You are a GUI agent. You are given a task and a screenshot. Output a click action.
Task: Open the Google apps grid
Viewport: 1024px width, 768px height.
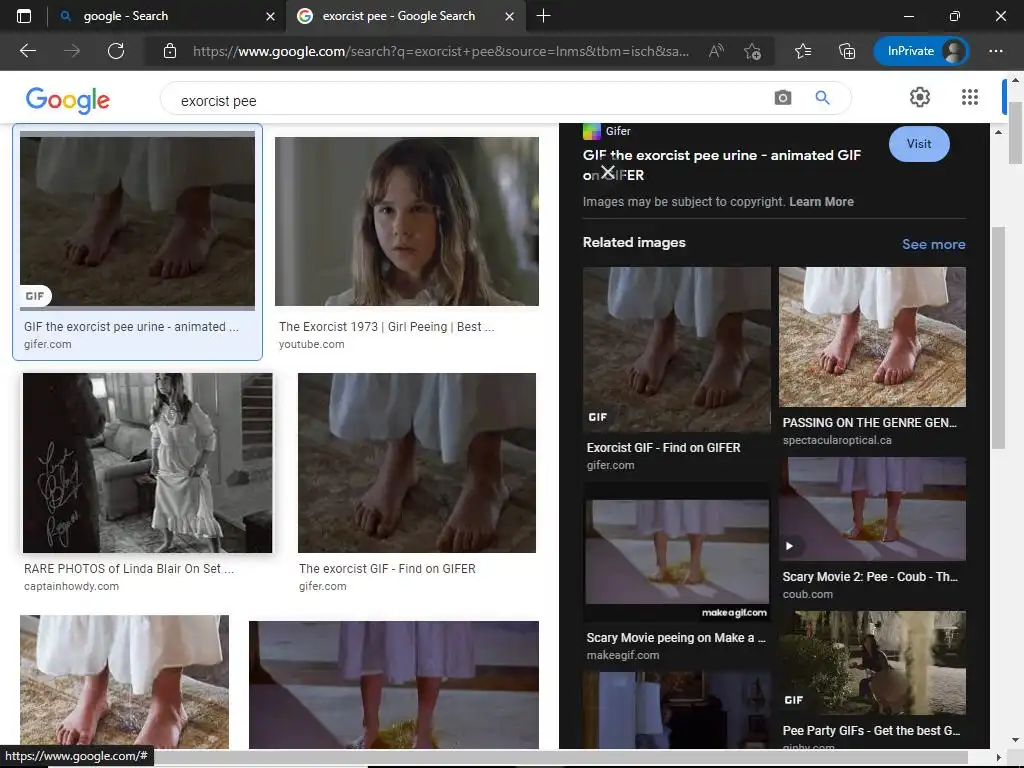[x=970, y=97]
